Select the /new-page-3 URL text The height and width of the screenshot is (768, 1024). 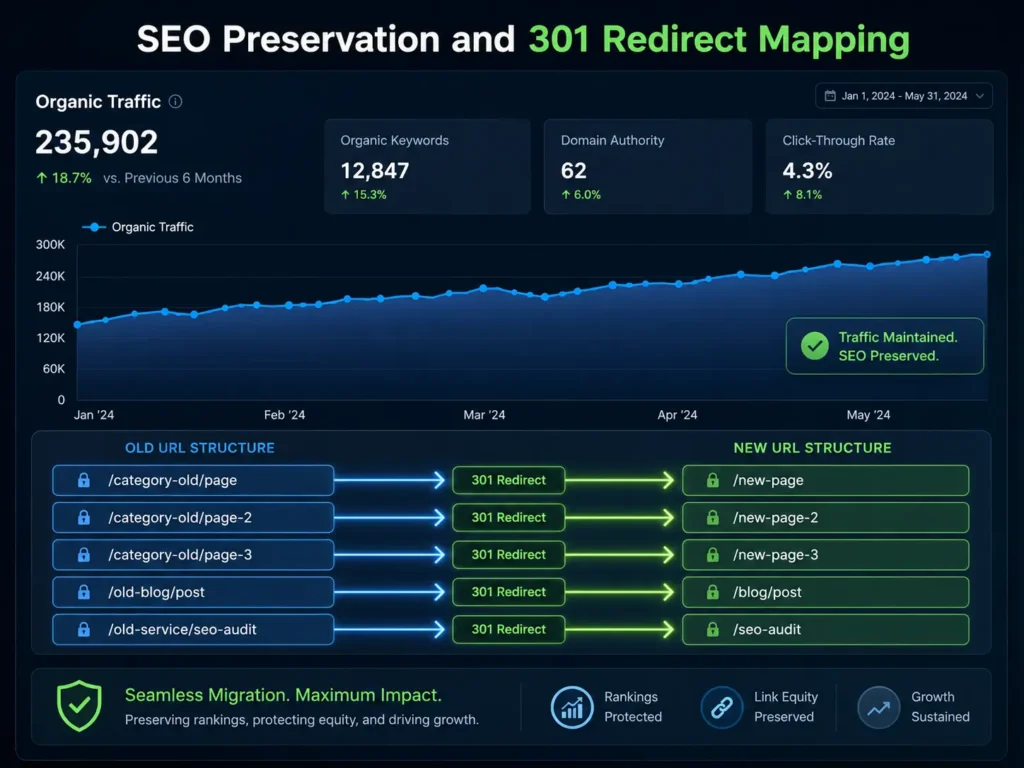[x=775, y=554]
